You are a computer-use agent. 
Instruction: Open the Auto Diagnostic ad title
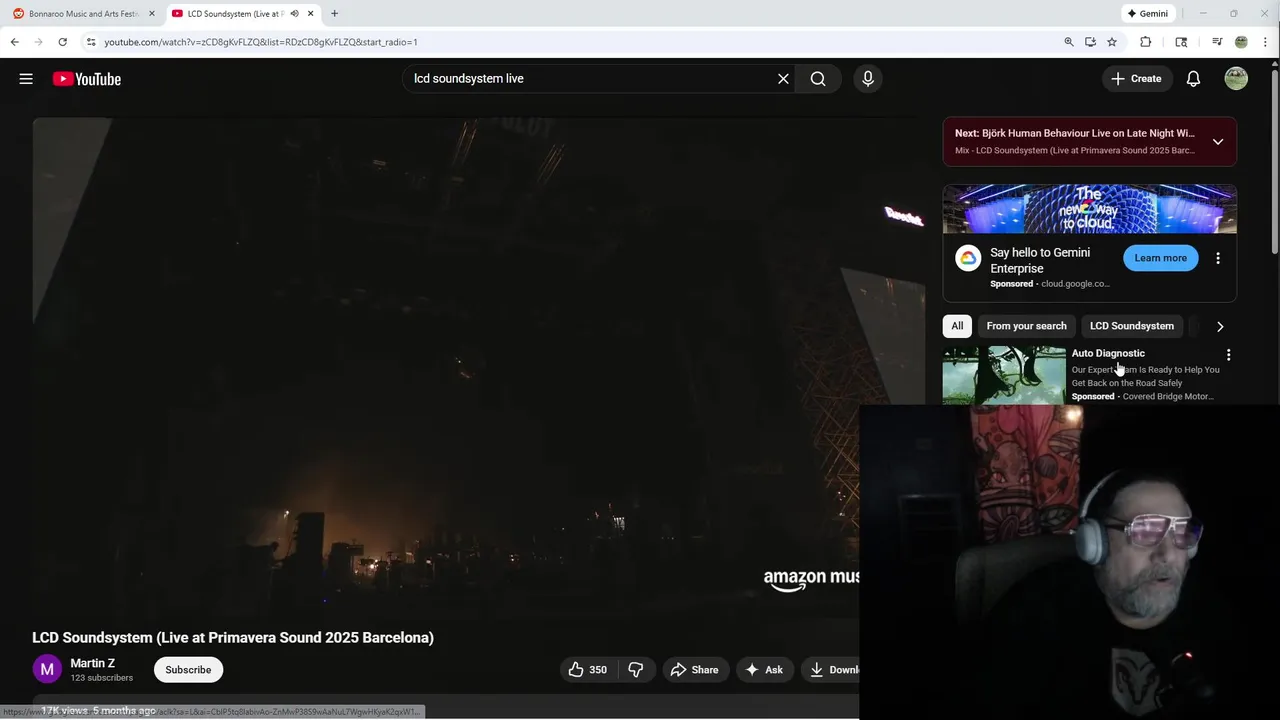(1108, 353)
